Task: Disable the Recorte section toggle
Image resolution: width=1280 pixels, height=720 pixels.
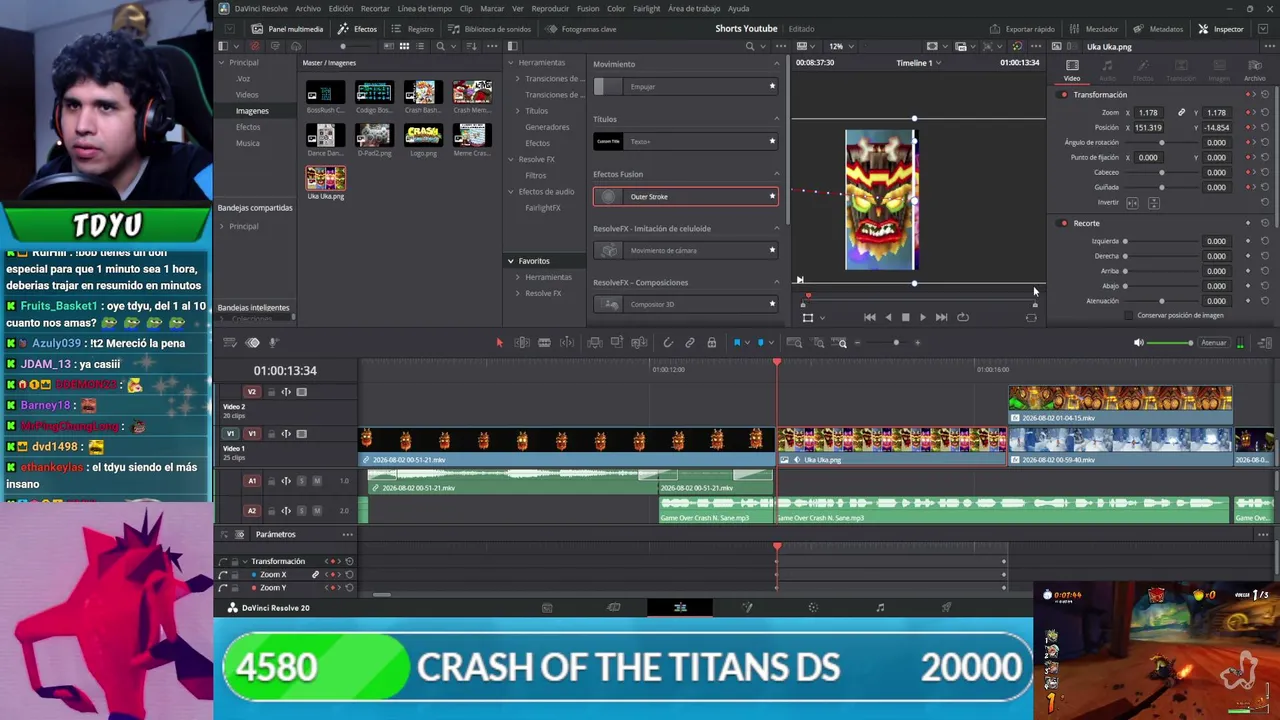Action: point(1064,223)
